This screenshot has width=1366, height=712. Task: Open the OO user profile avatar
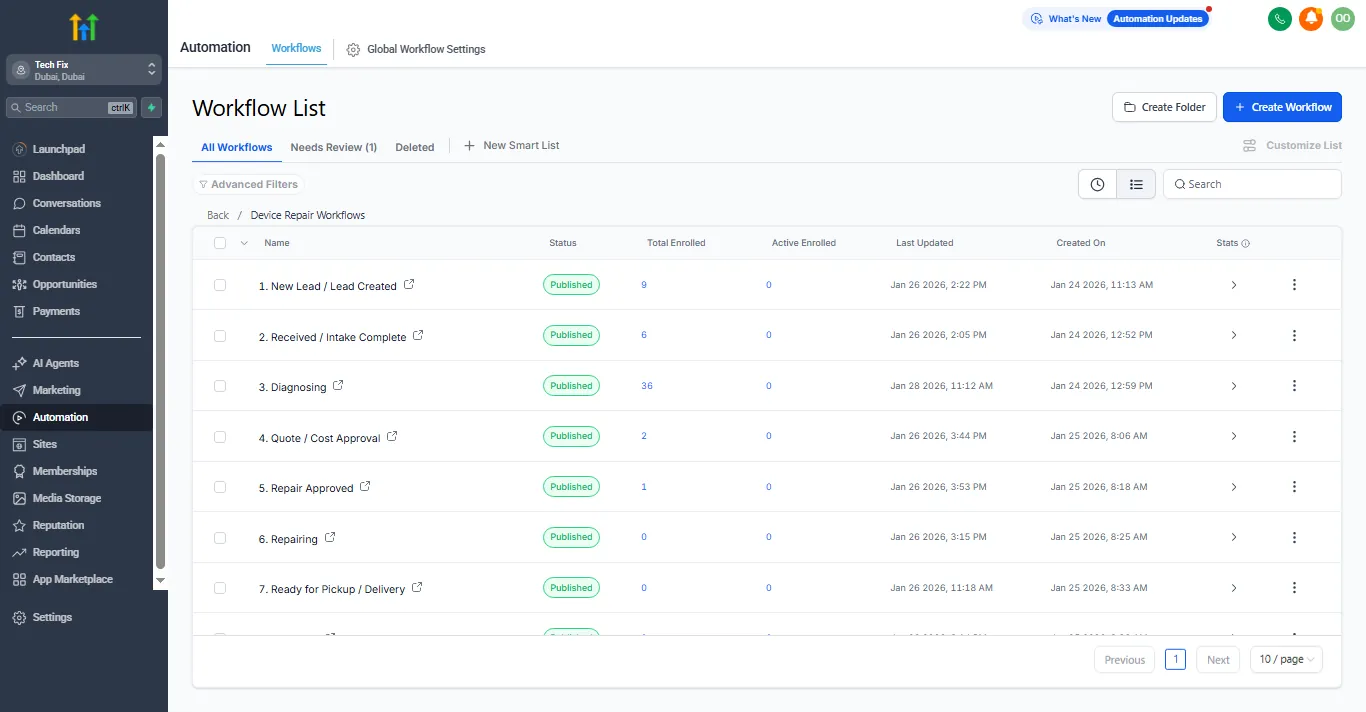point(1342,19)
